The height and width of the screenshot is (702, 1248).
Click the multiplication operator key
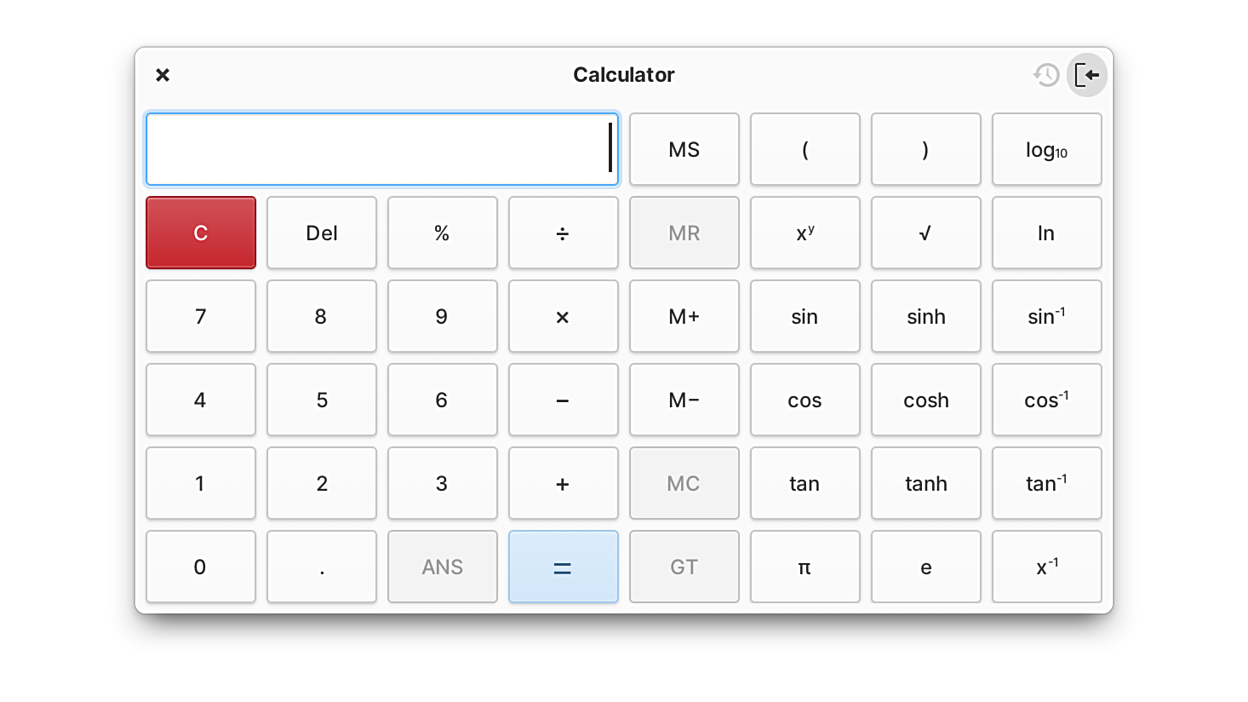coord(563,317)
